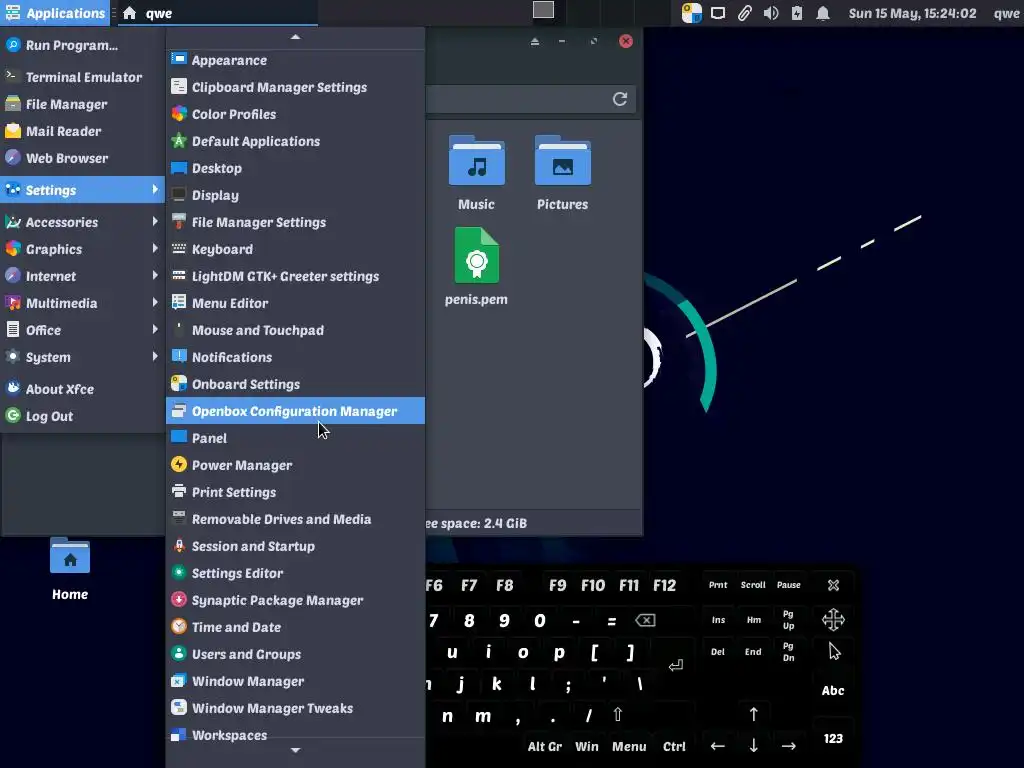Open Desktop settings entry
This screenshot has width=1024, height=768.
(x=295, y=168)
